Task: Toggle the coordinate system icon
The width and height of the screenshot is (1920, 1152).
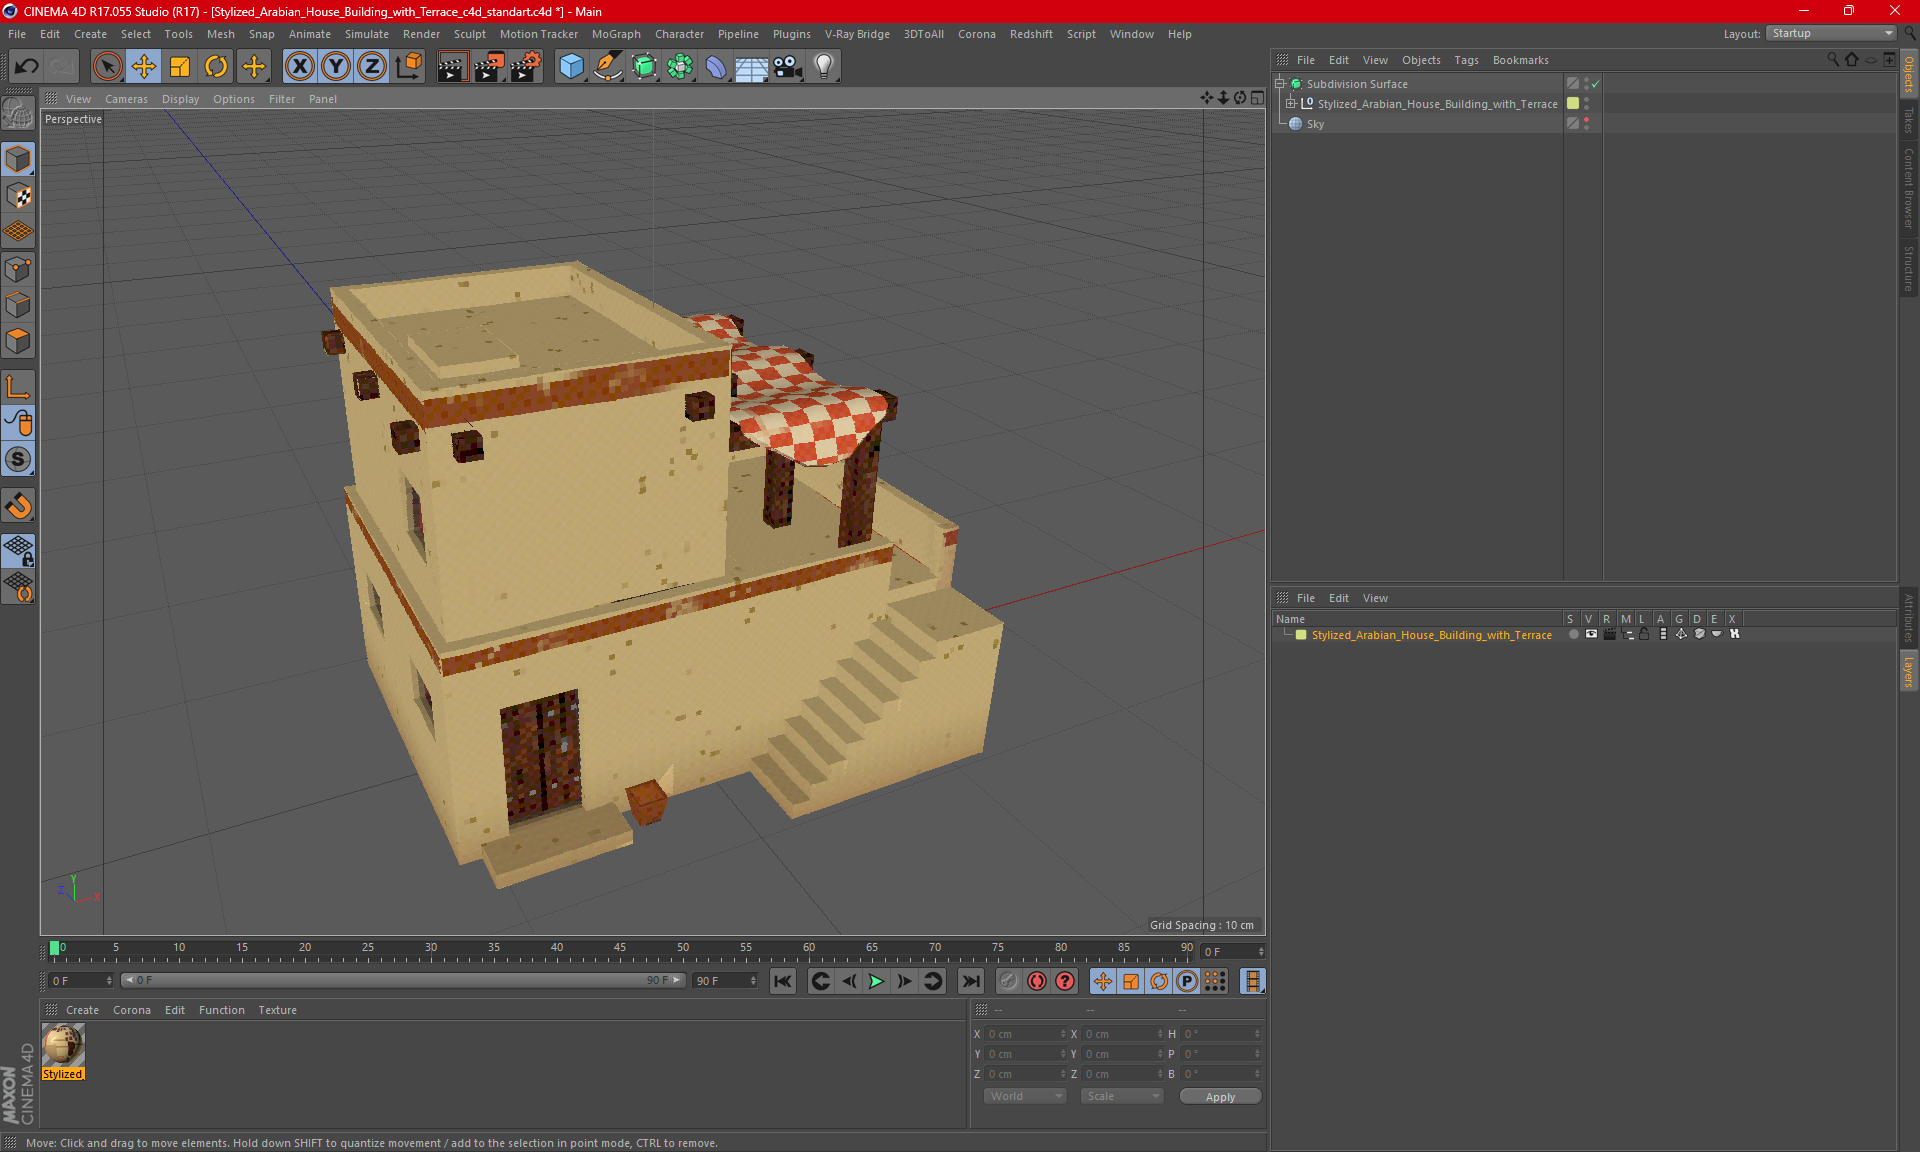Action: 409,67
